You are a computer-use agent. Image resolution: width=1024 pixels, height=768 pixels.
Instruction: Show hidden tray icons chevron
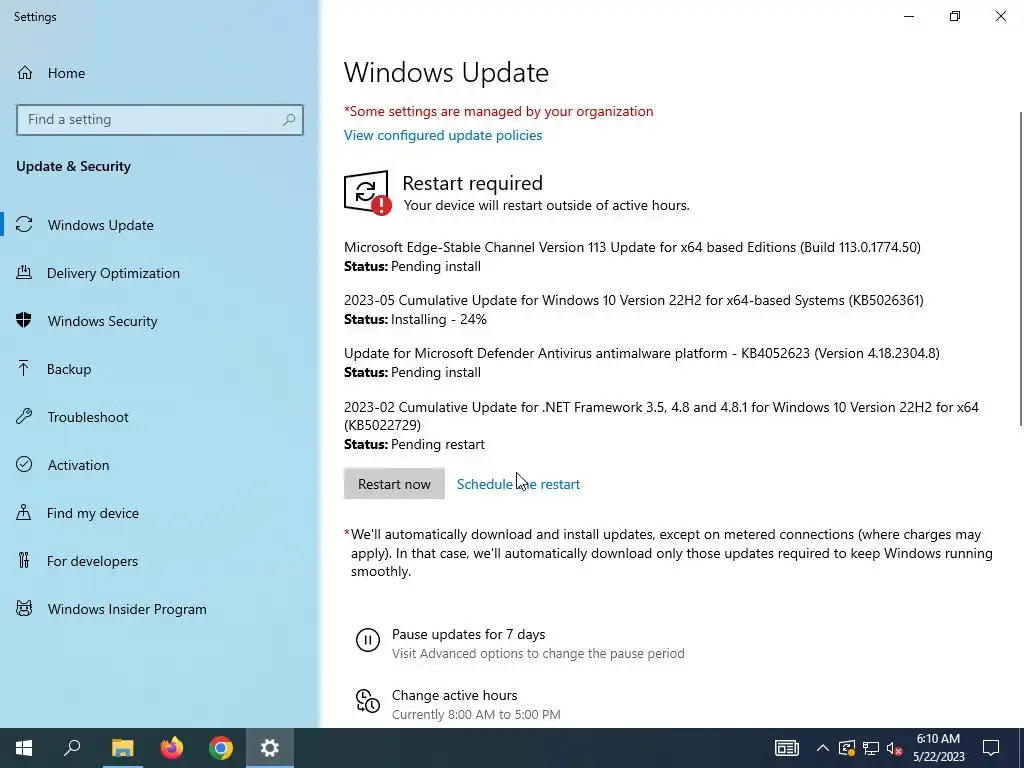coord(823,748)
